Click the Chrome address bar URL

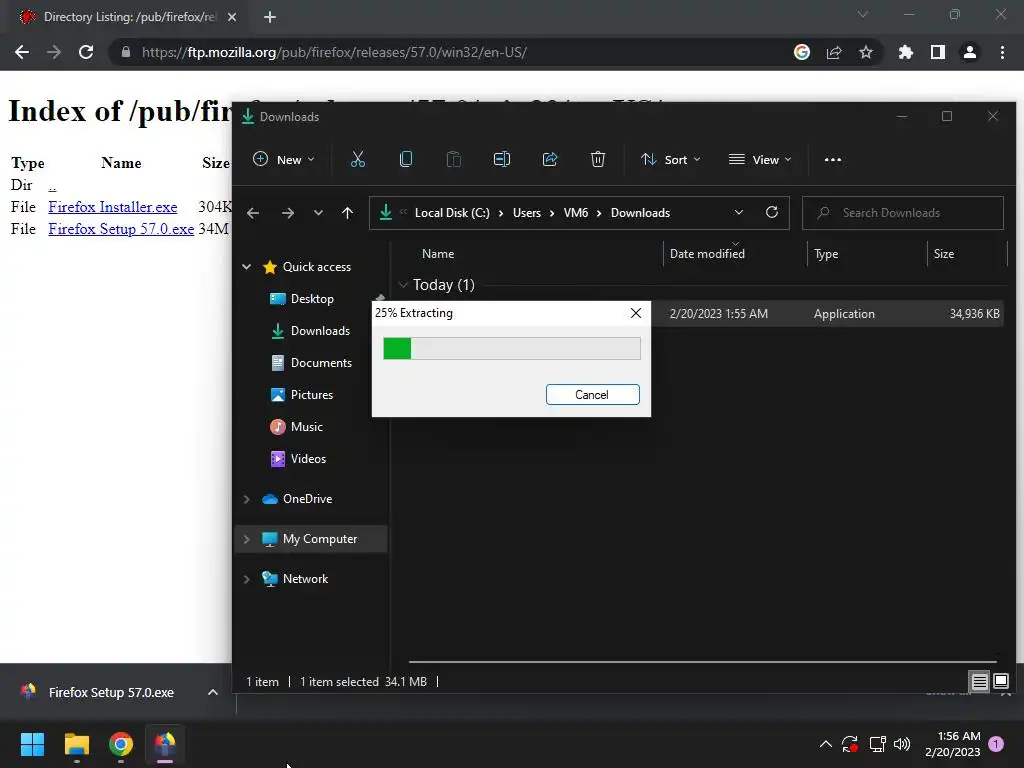coord(334,52)
